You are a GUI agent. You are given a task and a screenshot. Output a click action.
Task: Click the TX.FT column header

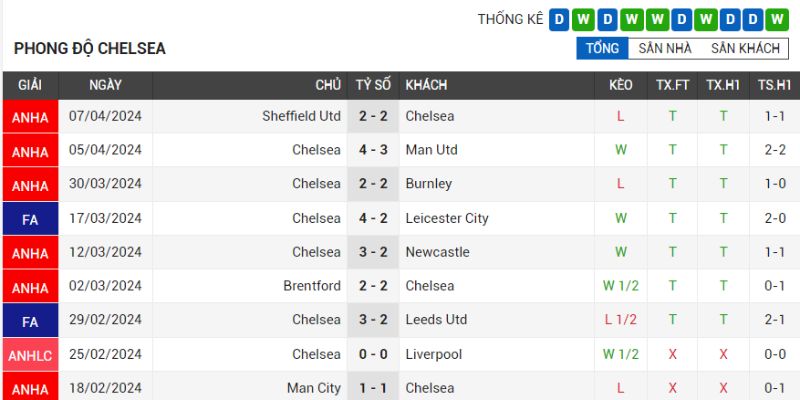[672, 85]
